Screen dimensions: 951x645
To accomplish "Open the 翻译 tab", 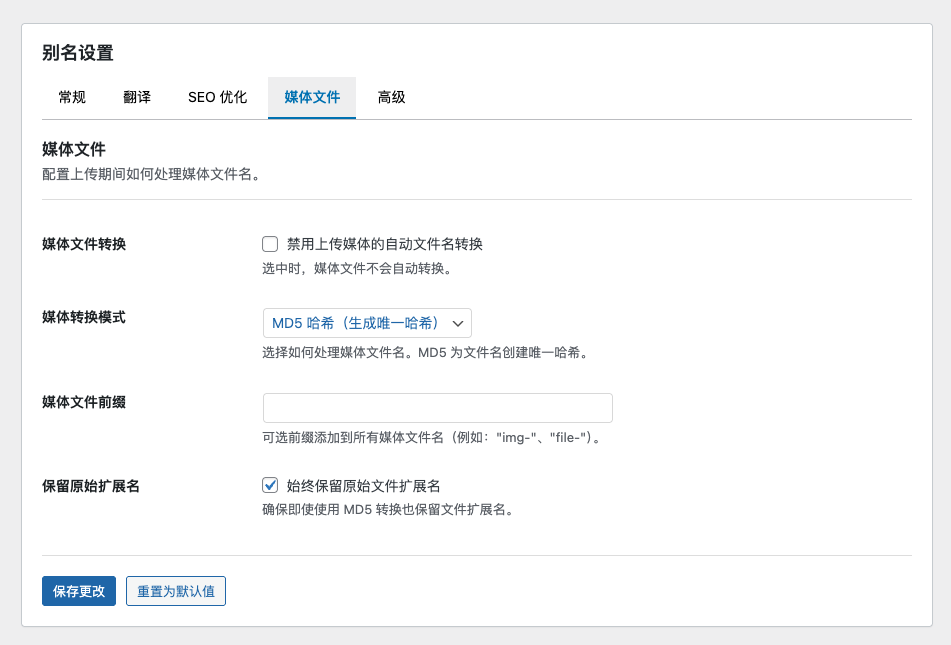I will (x=137, y=98).
